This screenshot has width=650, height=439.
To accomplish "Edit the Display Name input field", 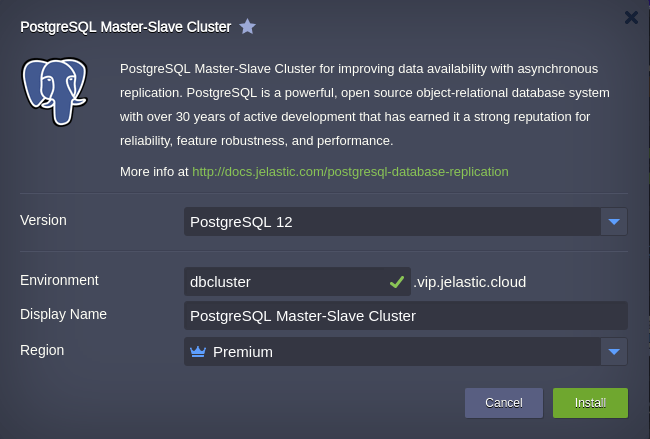I will 405,316.
